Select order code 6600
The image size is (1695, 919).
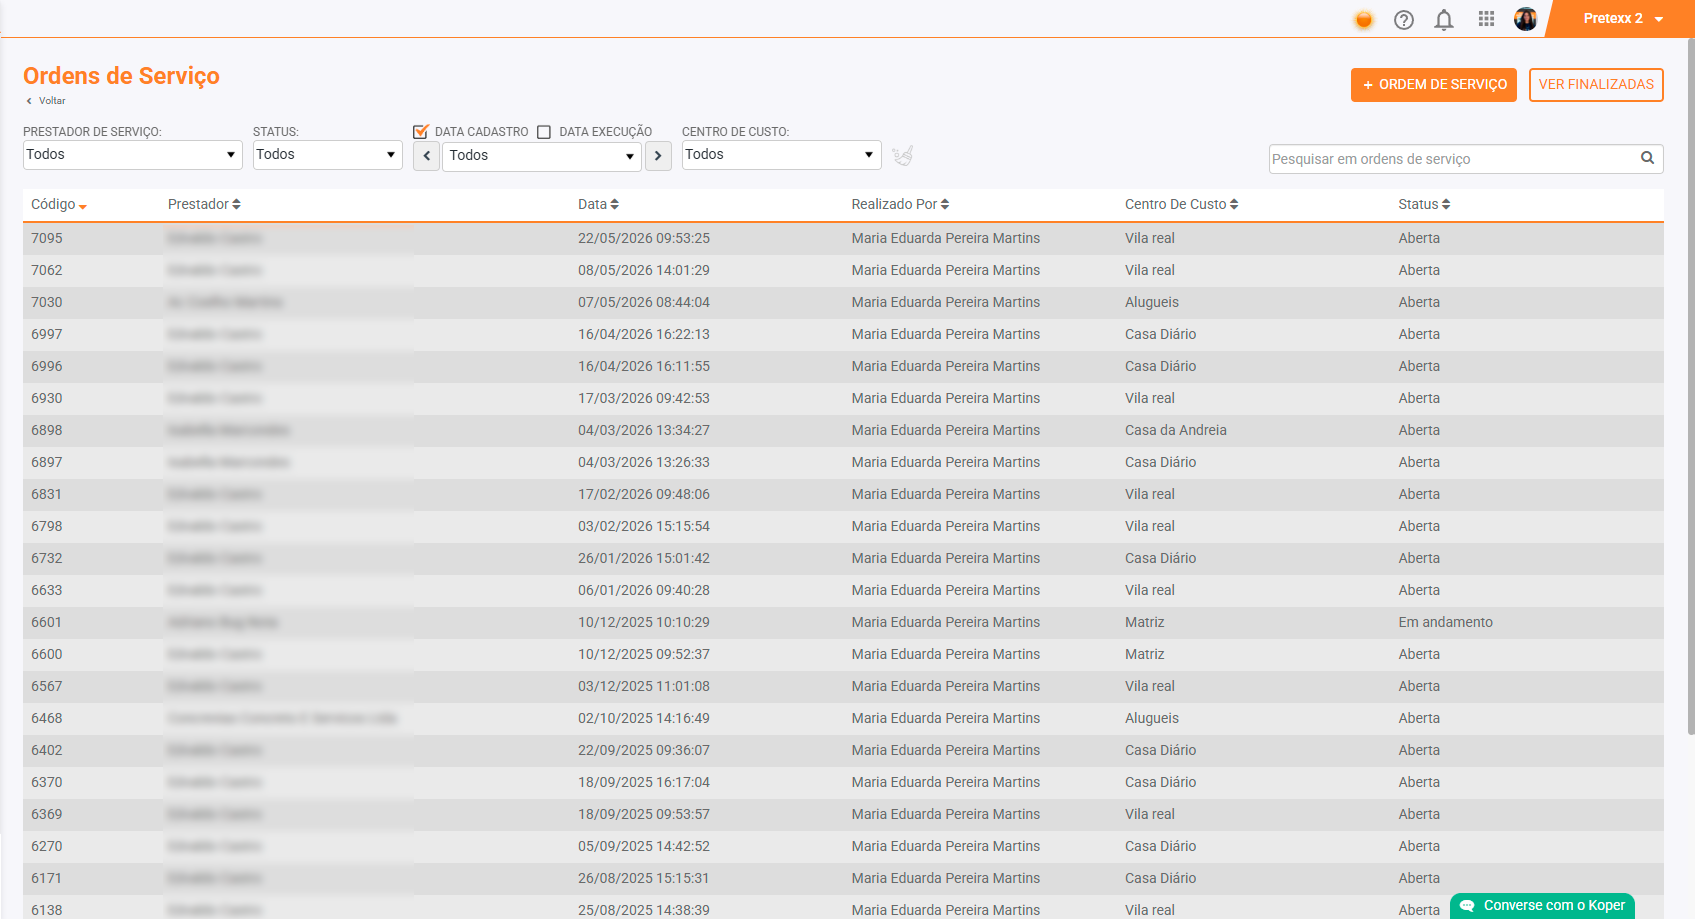click(46, 654)
